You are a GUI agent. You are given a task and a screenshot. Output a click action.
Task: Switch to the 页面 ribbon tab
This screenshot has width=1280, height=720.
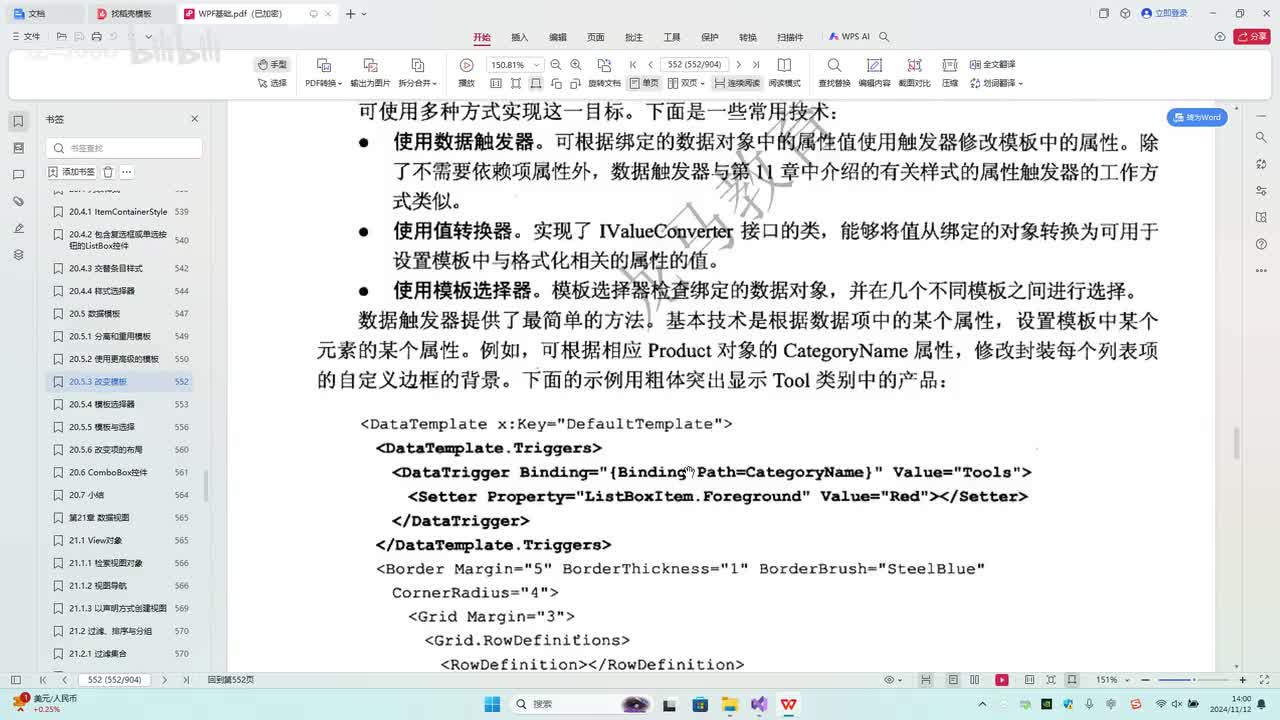pos(596,37)
